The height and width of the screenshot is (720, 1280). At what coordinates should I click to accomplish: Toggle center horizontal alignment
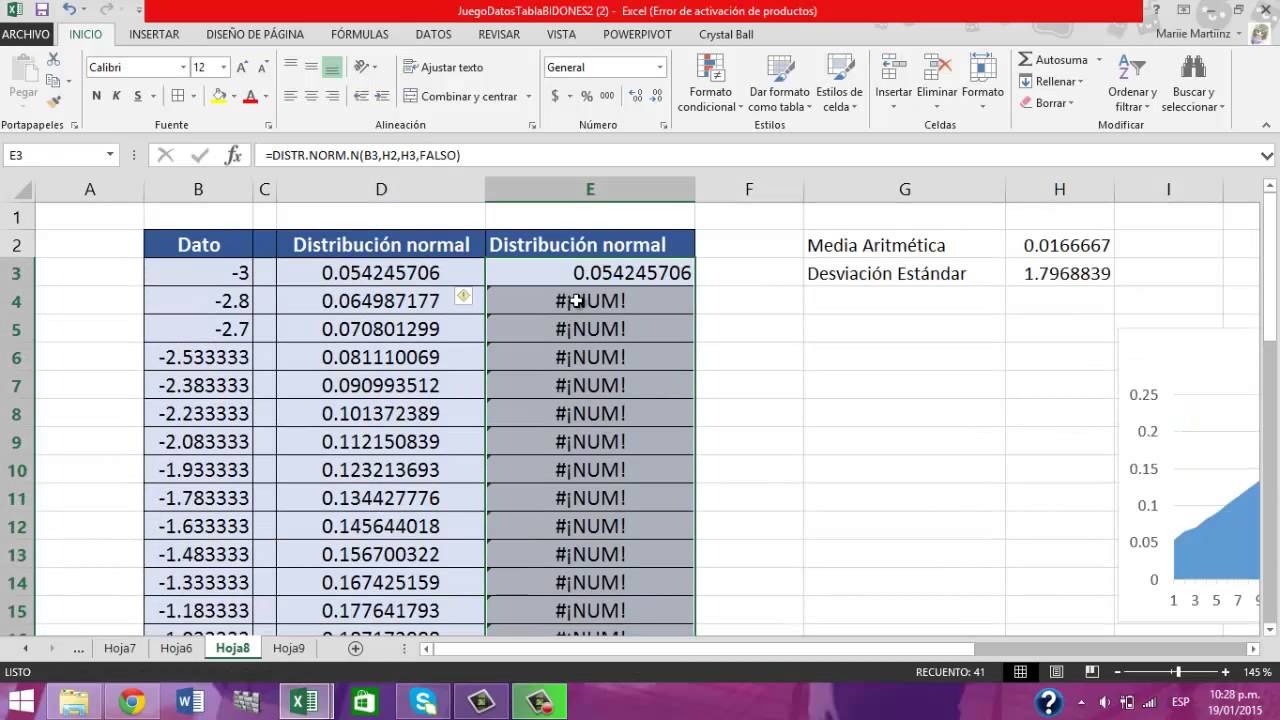(x=311, y=96)
